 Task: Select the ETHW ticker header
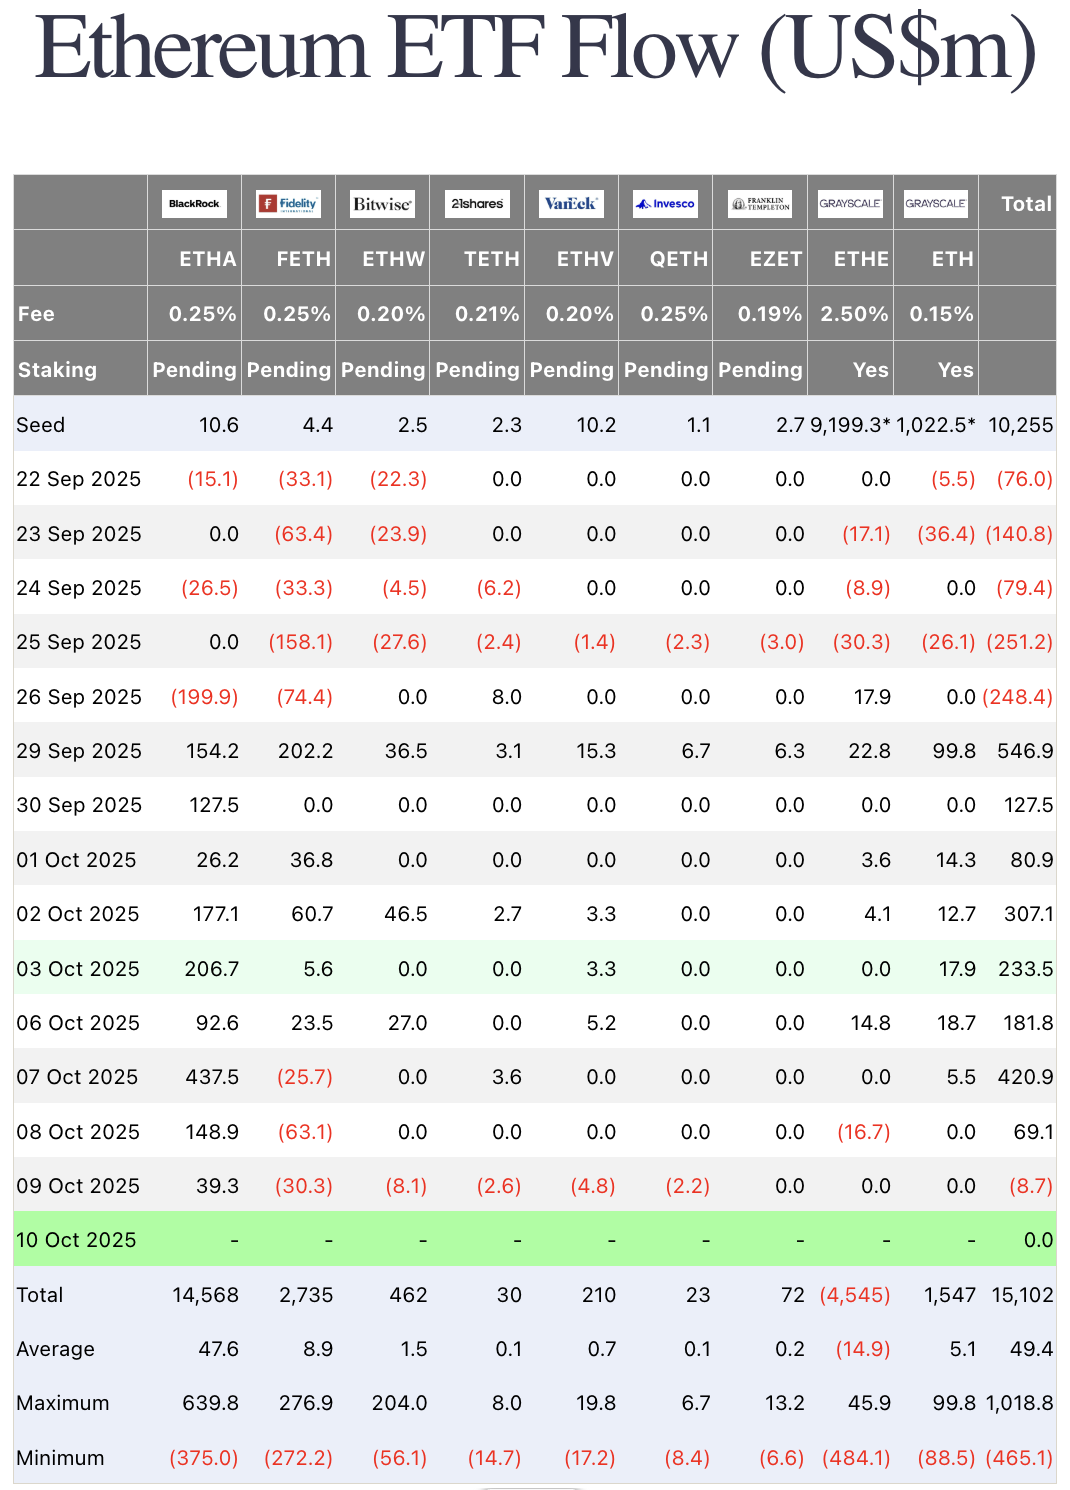[393, 259]
